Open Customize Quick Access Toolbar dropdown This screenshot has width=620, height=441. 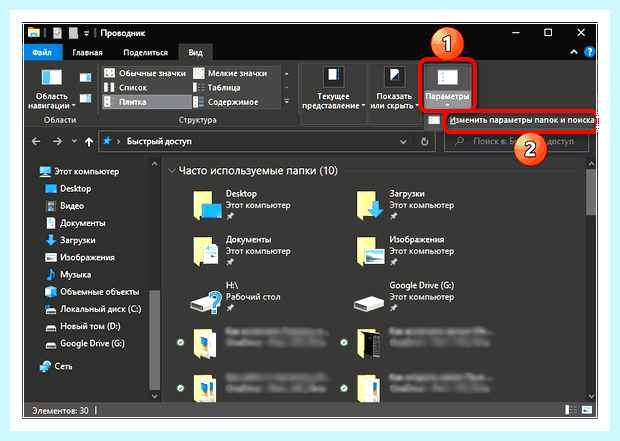click(86, 33)
